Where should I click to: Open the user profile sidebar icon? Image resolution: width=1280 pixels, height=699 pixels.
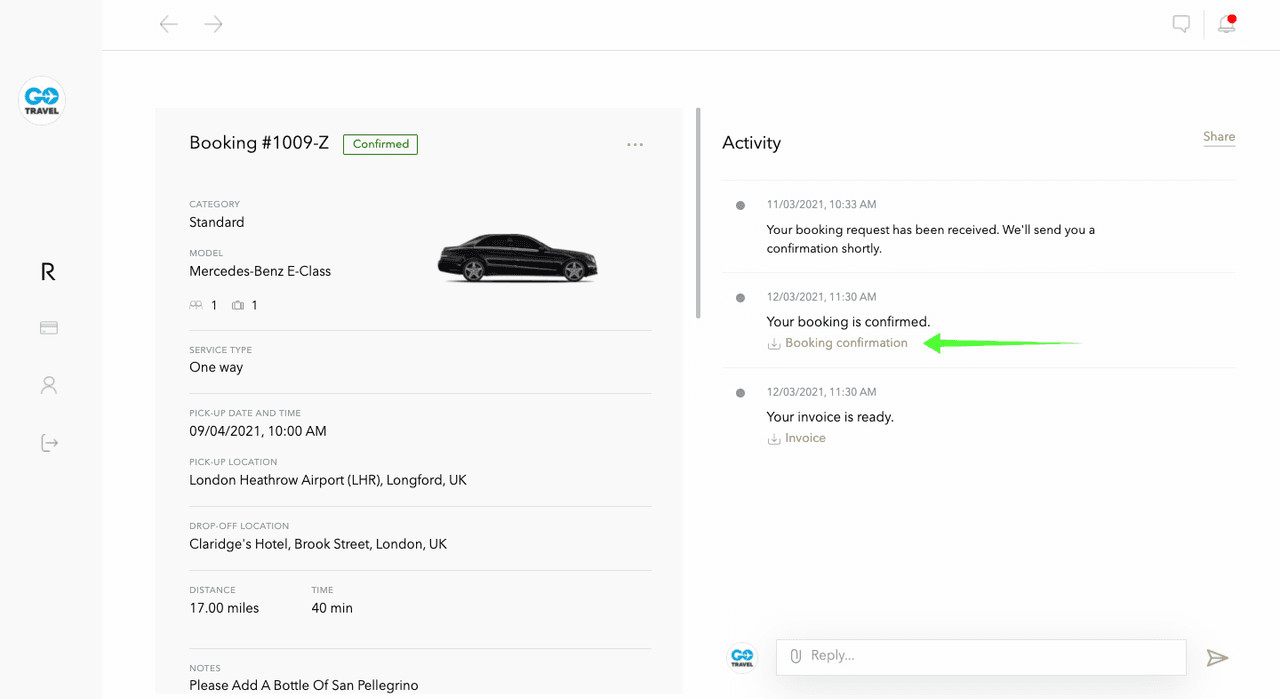pos(48,385)
